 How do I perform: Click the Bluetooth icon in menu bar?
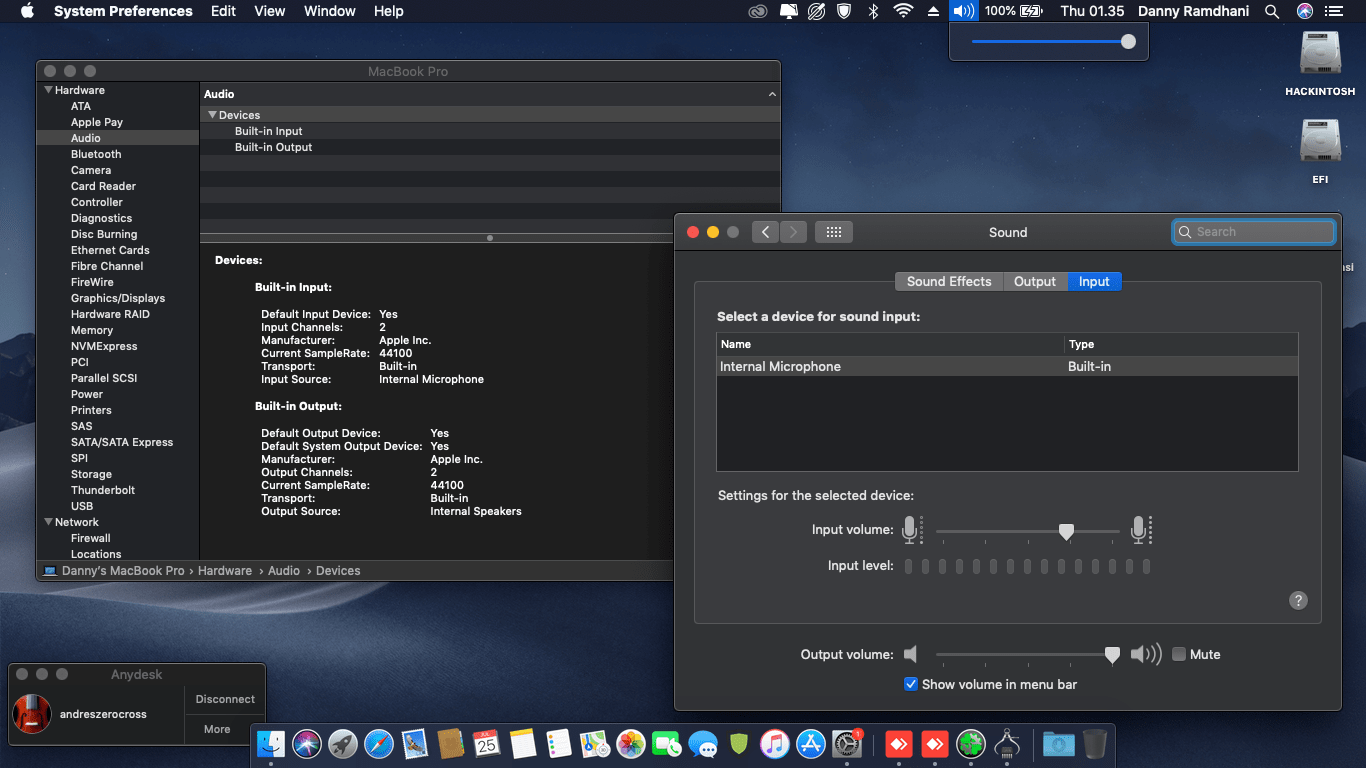(x=873, y=11)
